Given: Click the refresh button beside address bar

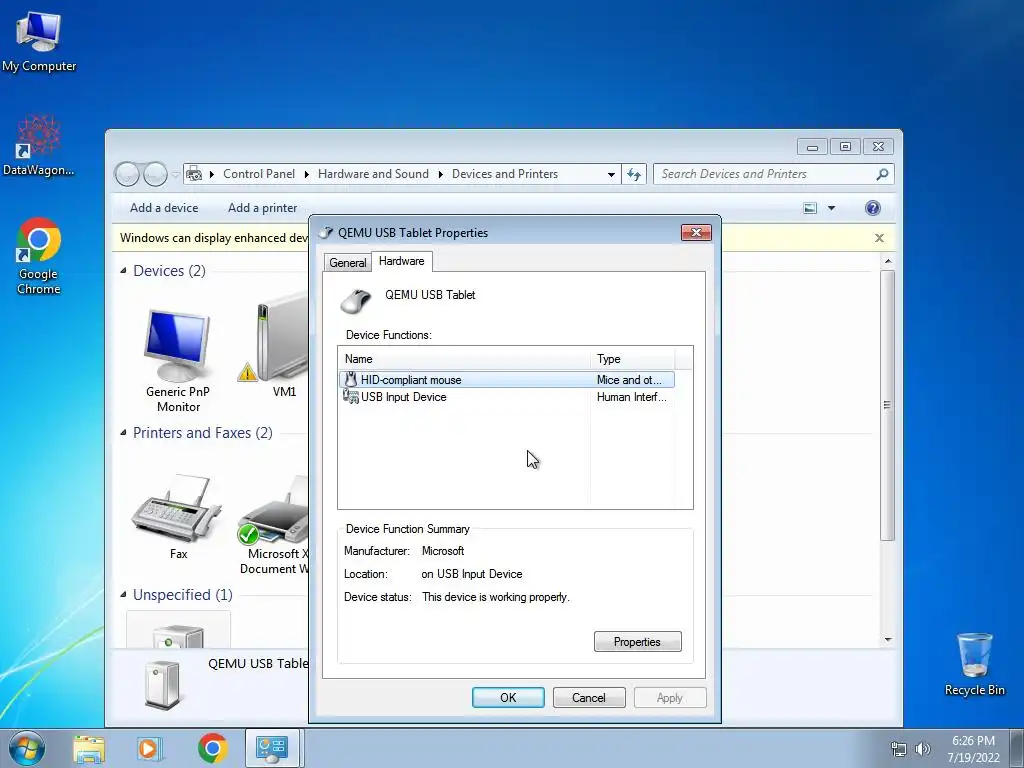Looking at the screenshot, I should [x=633, y=174].
